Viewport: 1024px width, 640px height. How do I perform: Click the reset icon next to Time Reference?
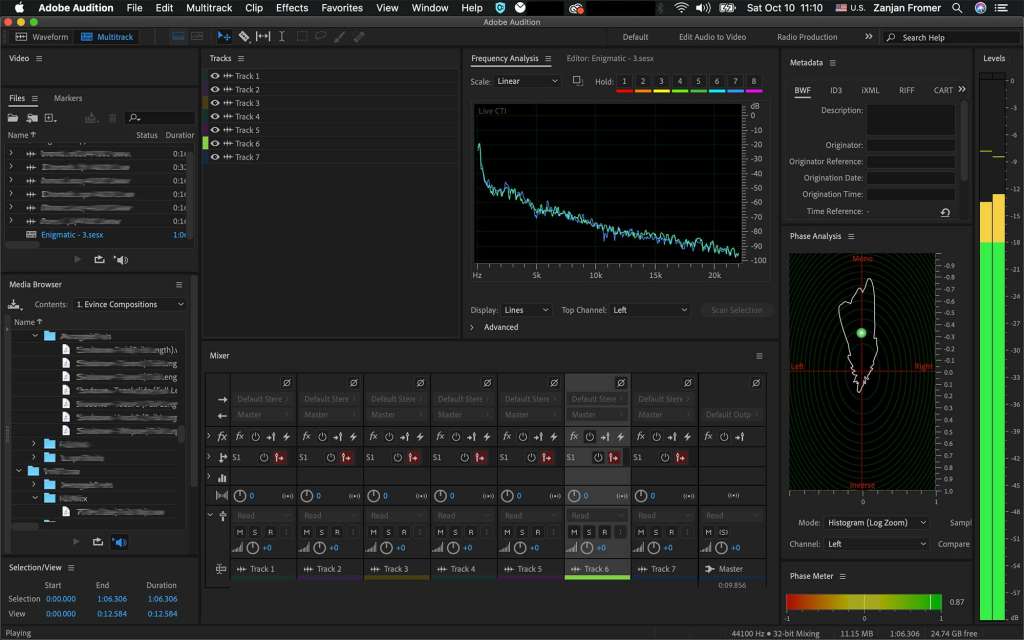[945, 212]
